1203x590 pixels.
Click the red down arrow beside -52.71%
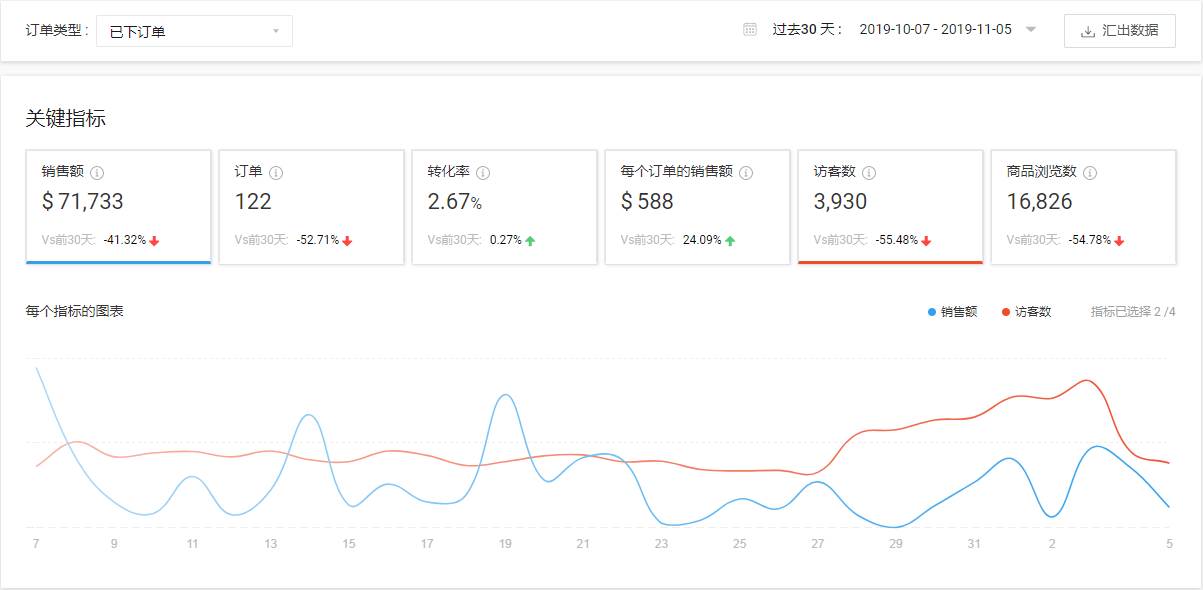pyautogui.click(x=347, y=241)
